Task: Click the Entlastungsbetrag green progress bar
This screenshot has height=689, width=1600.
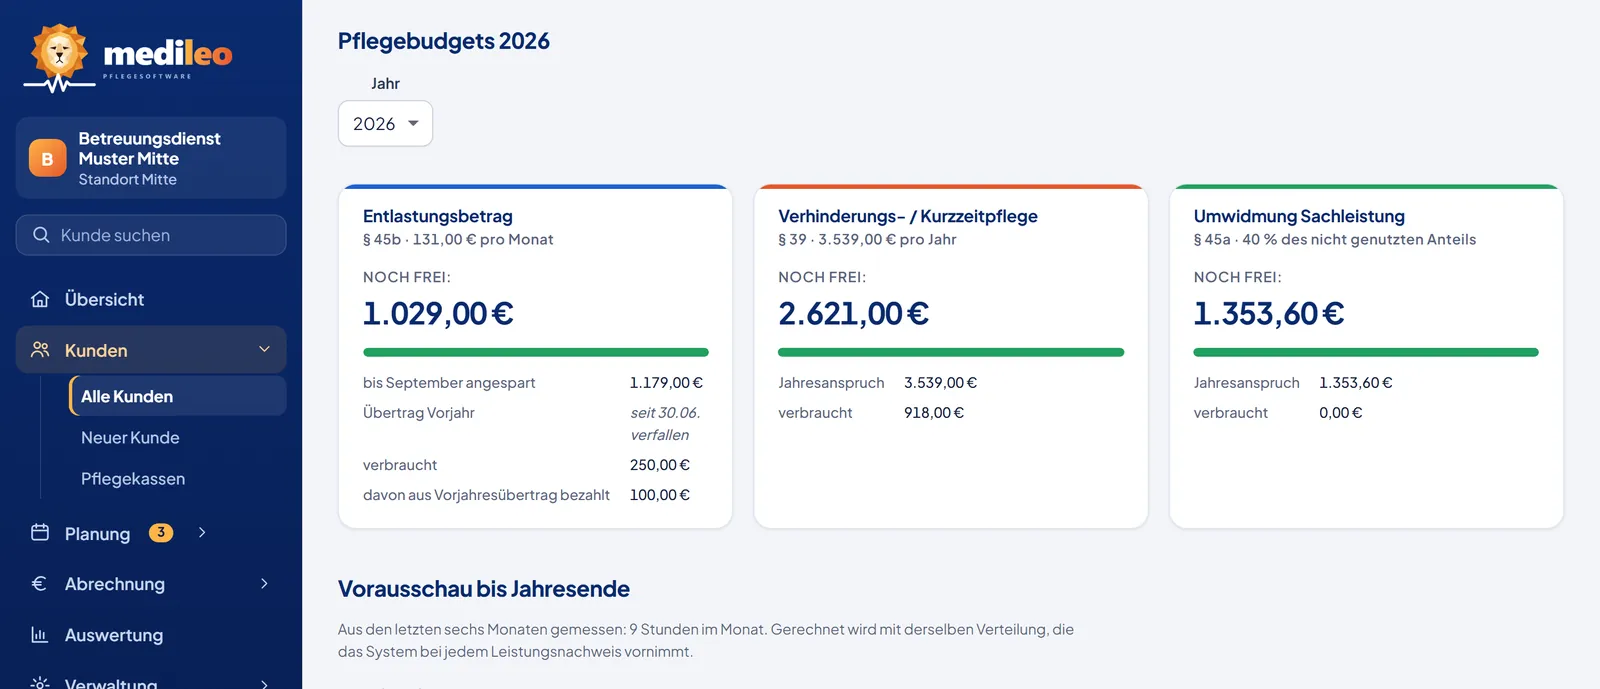Action: pos(536,352)
